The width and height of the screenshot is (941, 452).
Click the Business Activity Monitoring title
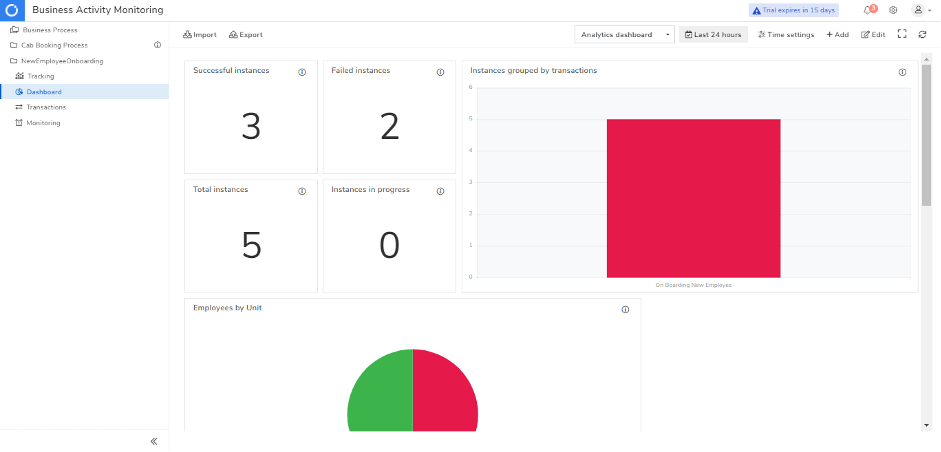97,10
